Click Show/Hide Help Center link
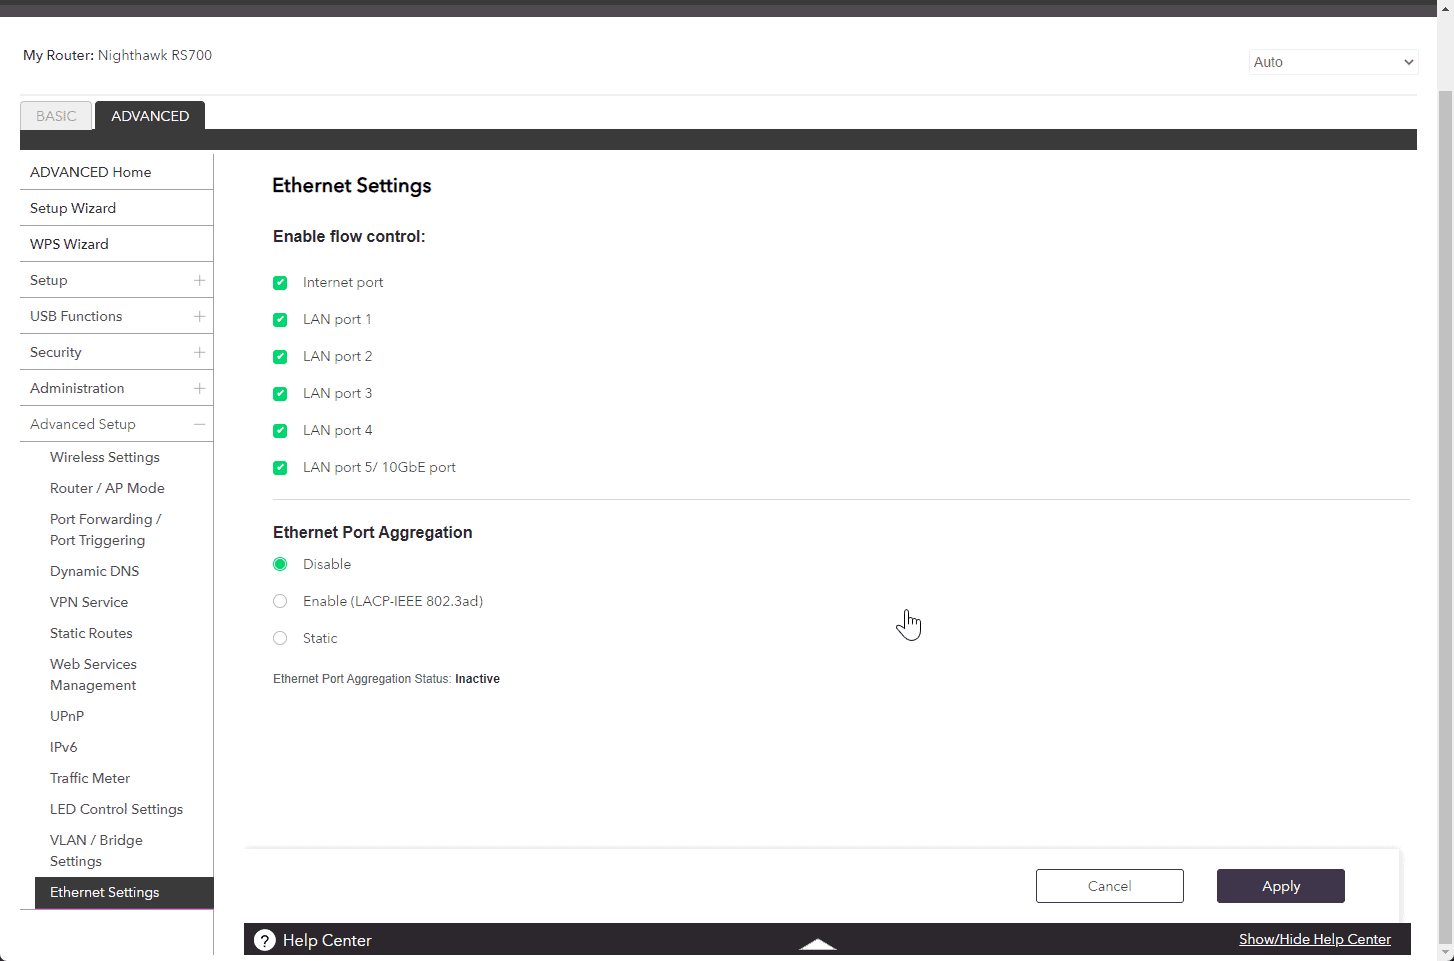Screen dimensions: 1454x961 (x=1314, y=939)
